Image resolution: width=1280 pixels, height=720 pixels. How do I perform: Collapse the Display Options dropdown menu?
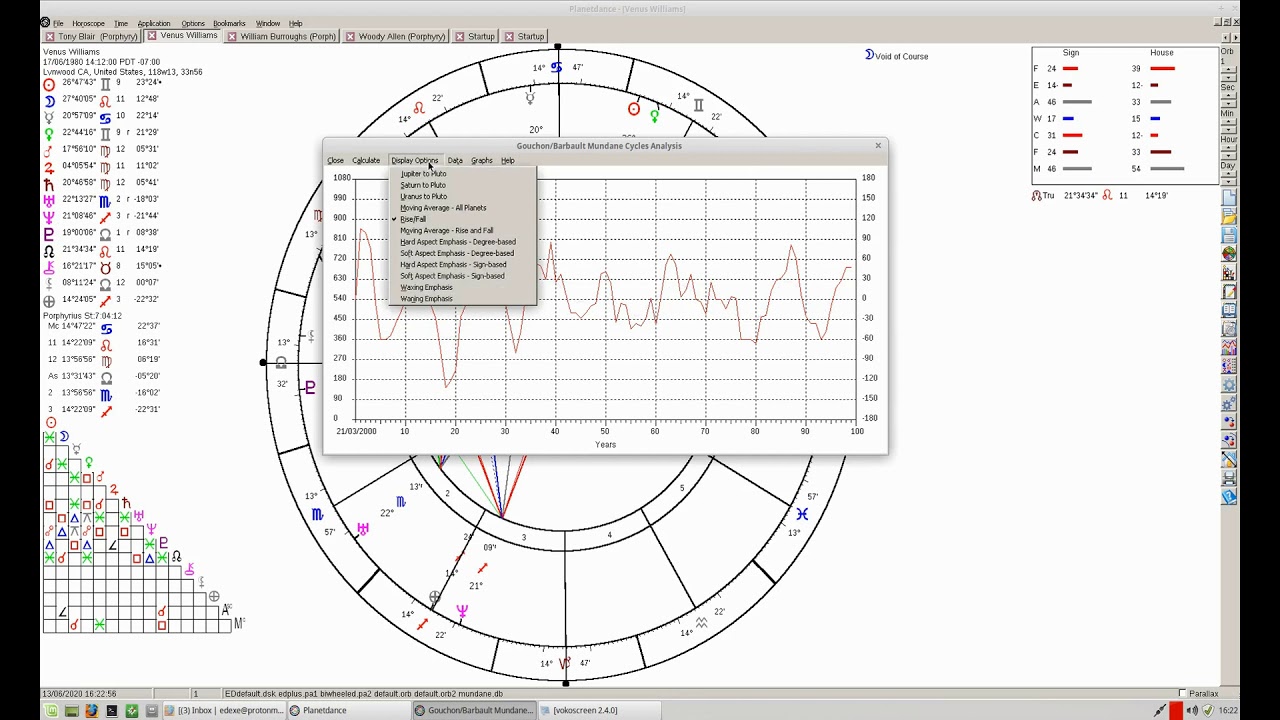[414, 160]
